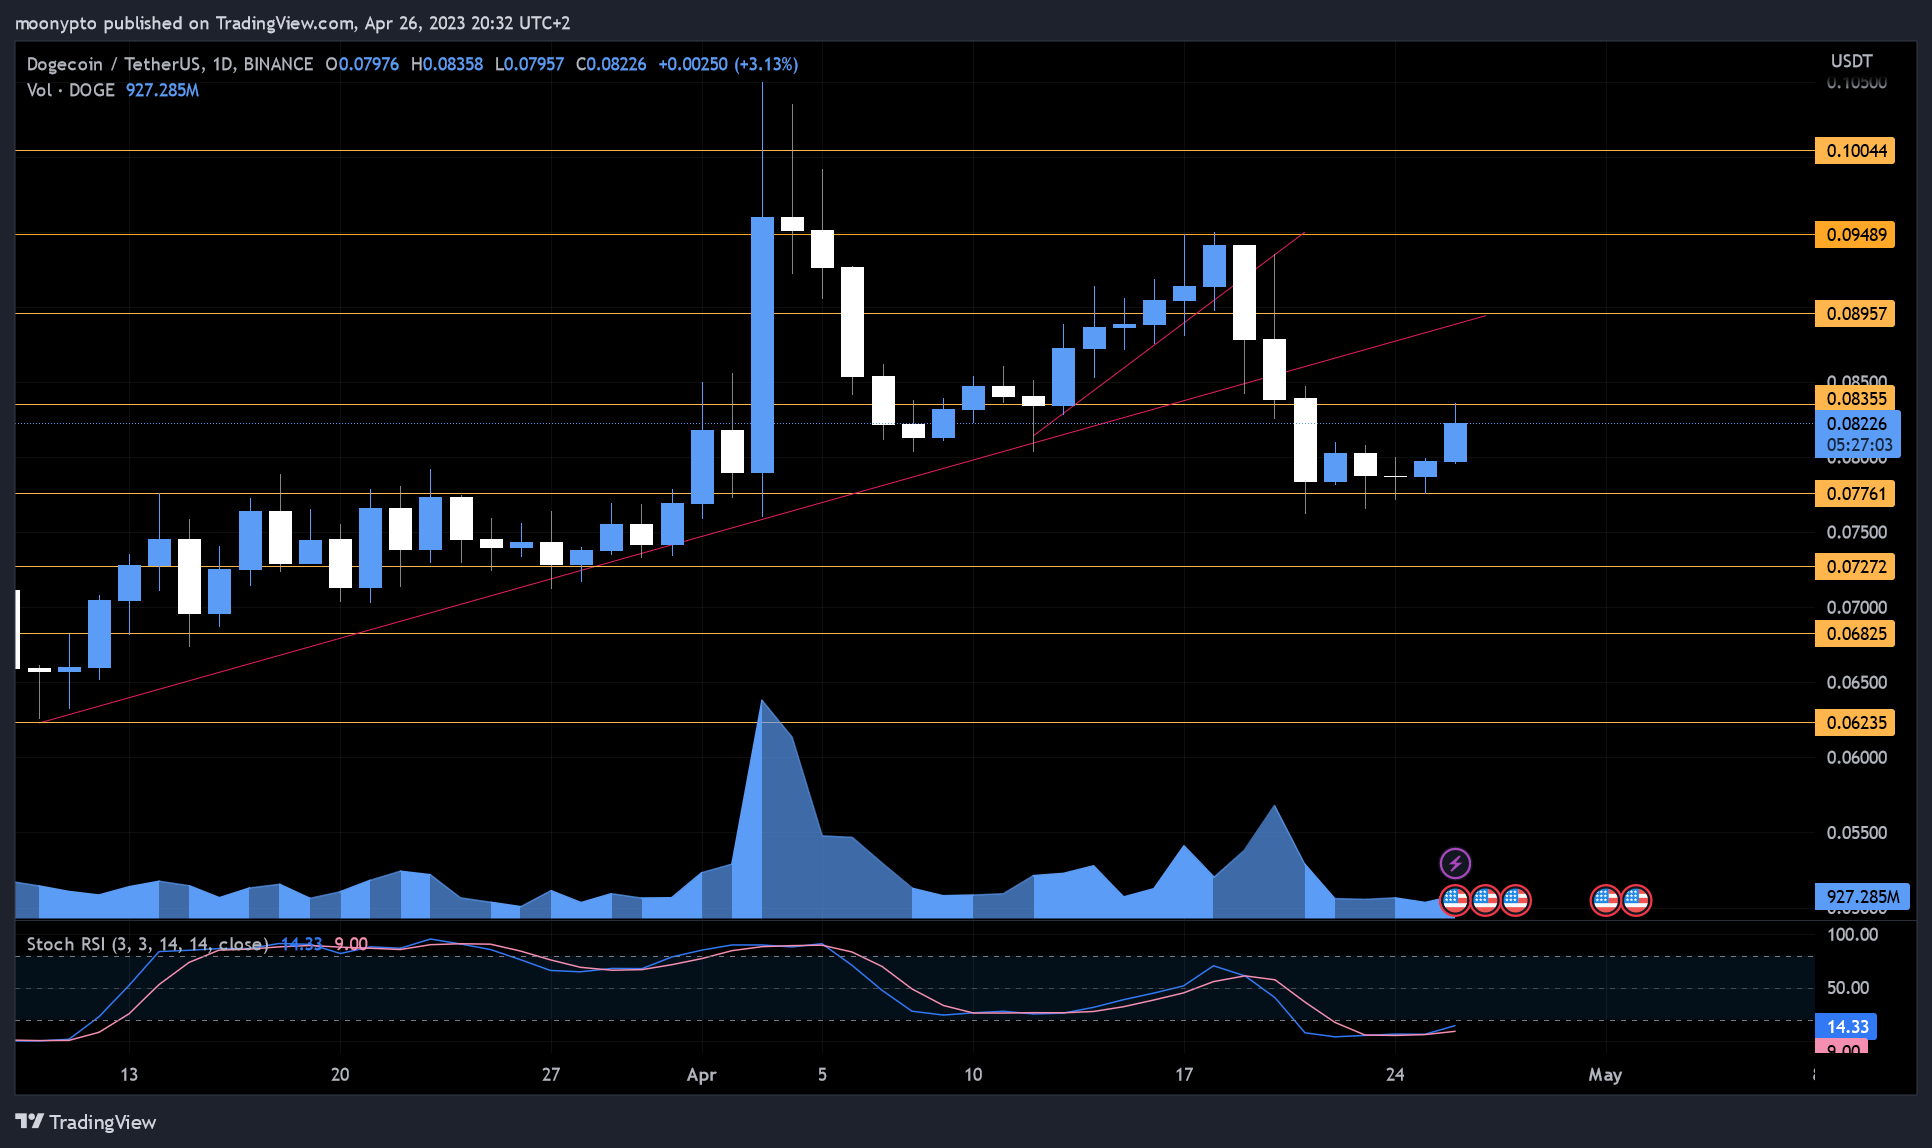Click the 17 date on time axis
This screenshot has width=1932, height=1148.
(1184, 1075)
